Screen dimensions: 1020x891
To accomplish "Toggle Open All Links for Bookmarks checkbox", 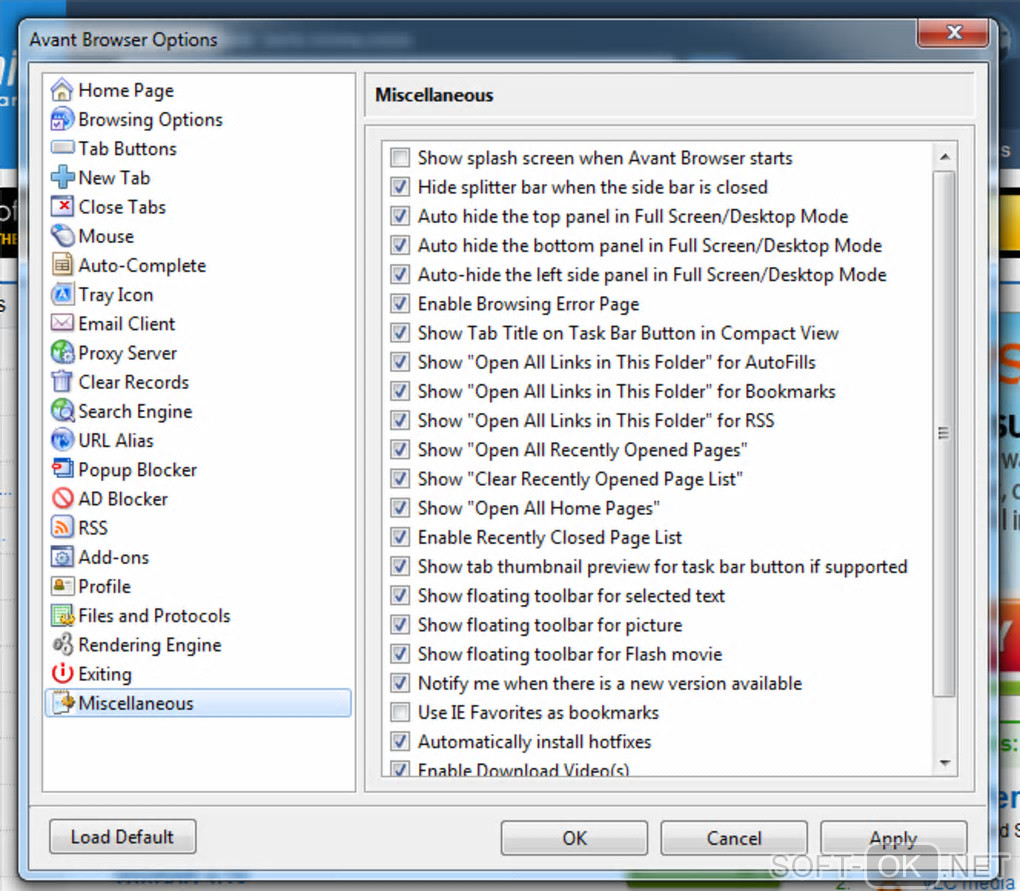I will 399,391.
